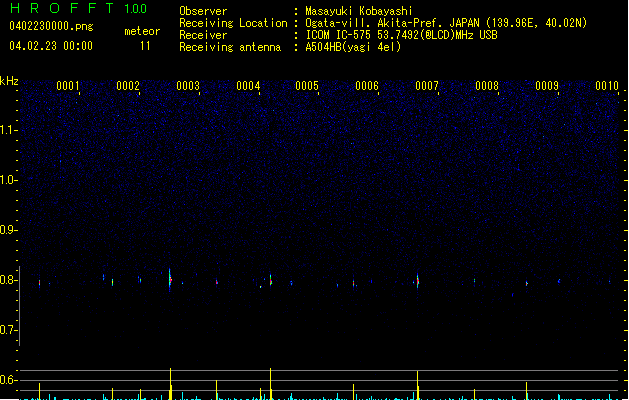The height and width of the screenshot is (400, 629).
Task: Click the 'Observer' field label
Action: [x=203, y=11]
